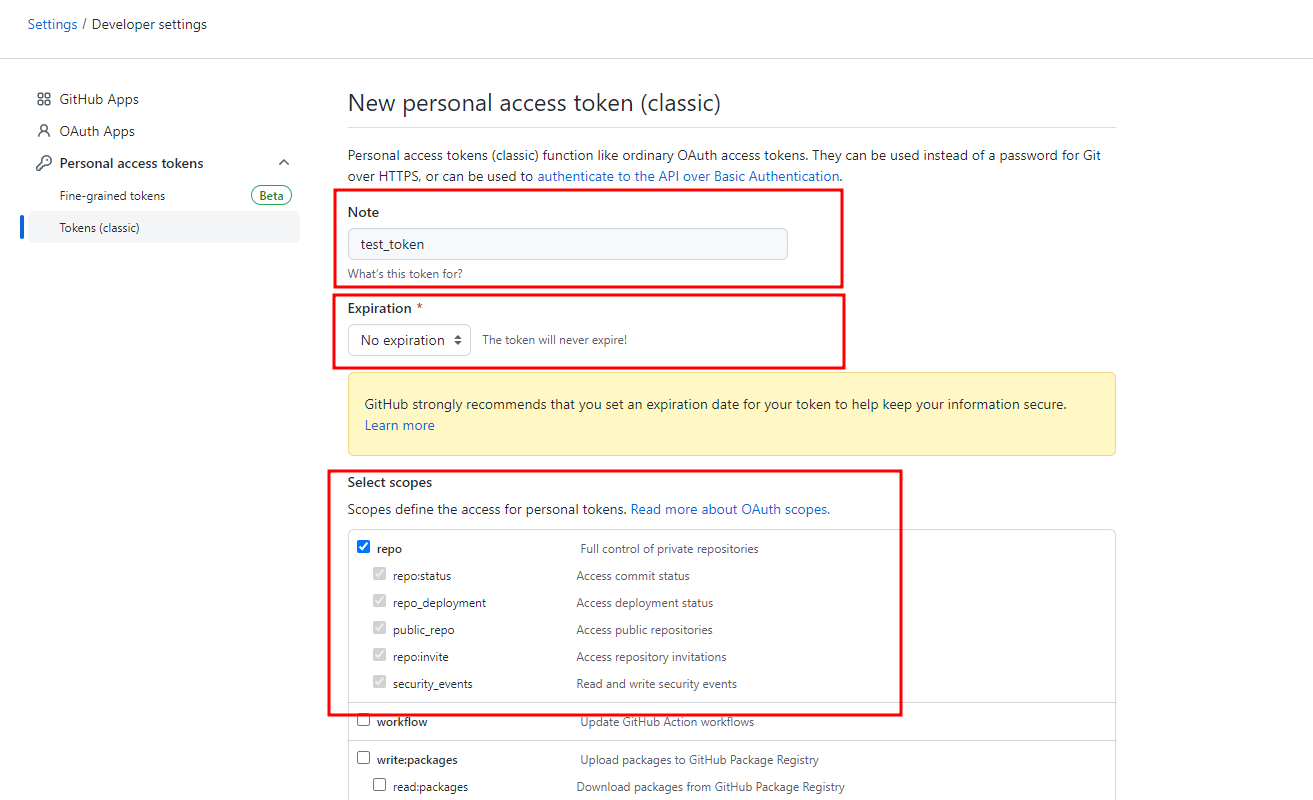Follow the Settings breadcrumb link
The width and height of the screenshot is (1313, 800).
(52, 24)
